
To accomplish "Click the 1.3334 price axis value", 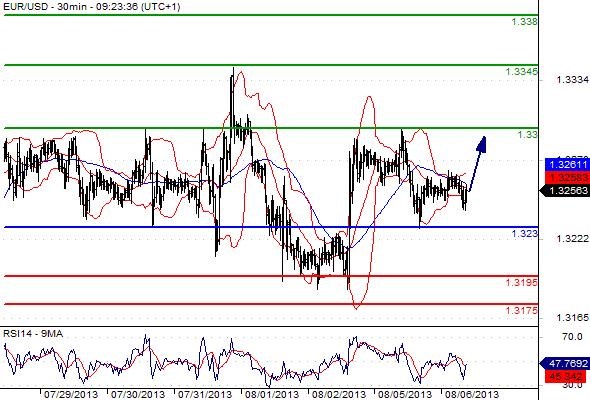I will point(572,79).
